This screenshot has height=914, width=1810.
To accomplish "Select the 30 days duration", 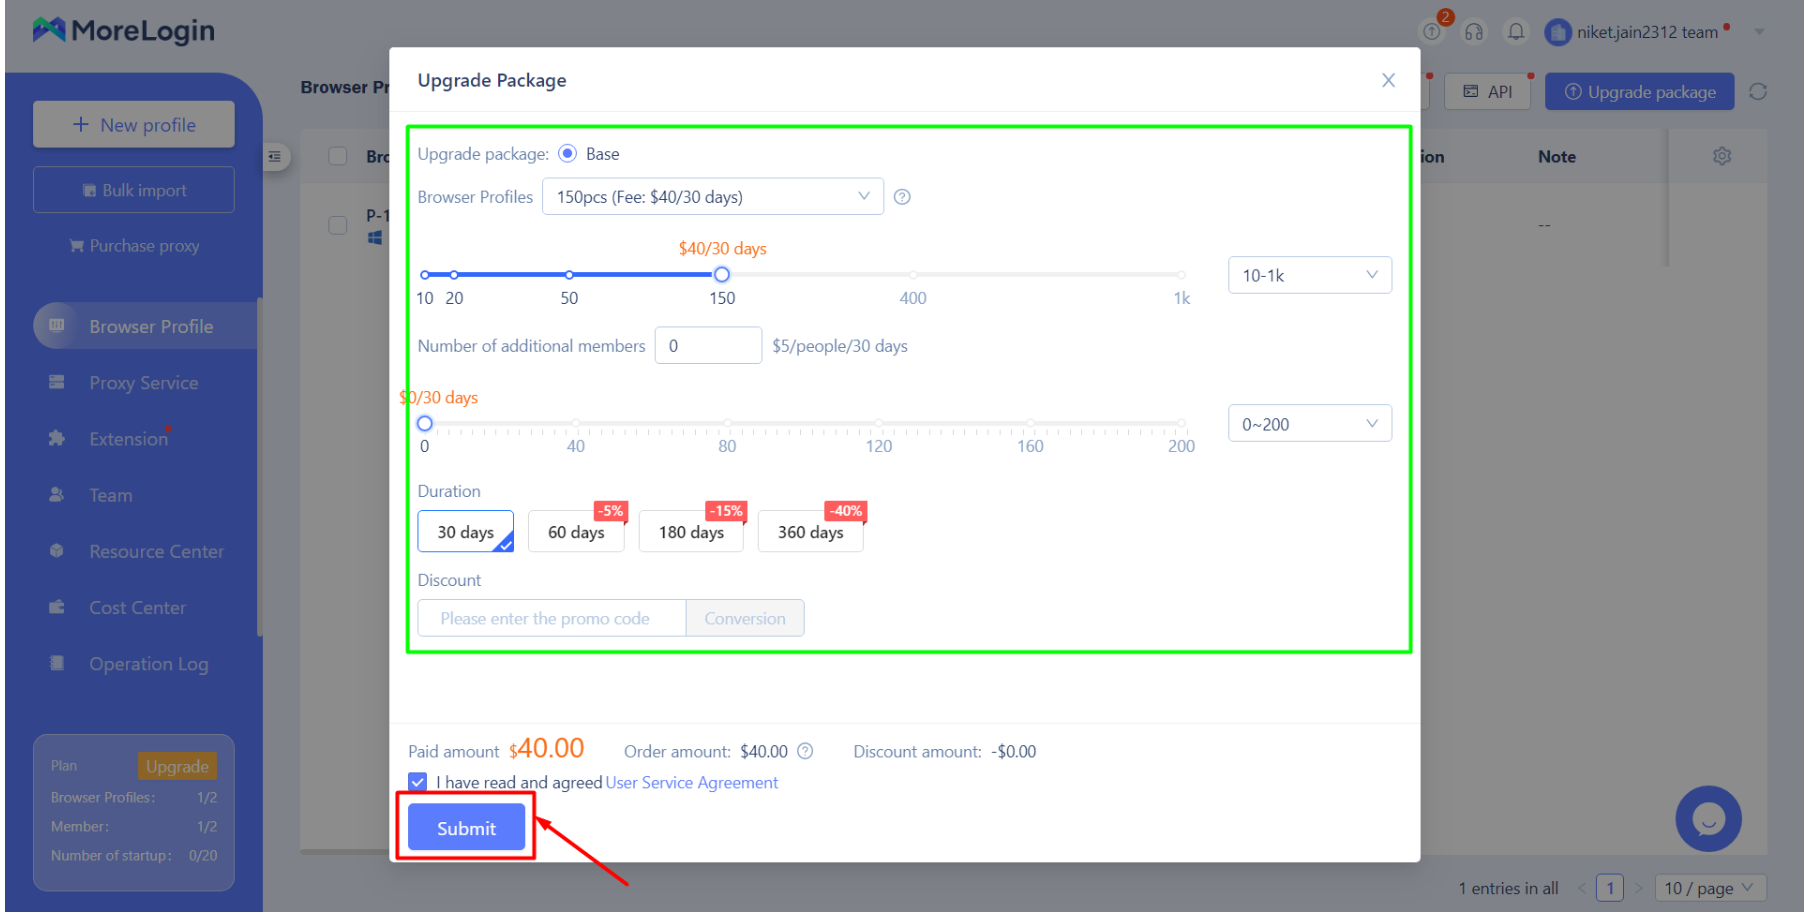I will pos(465,532).
